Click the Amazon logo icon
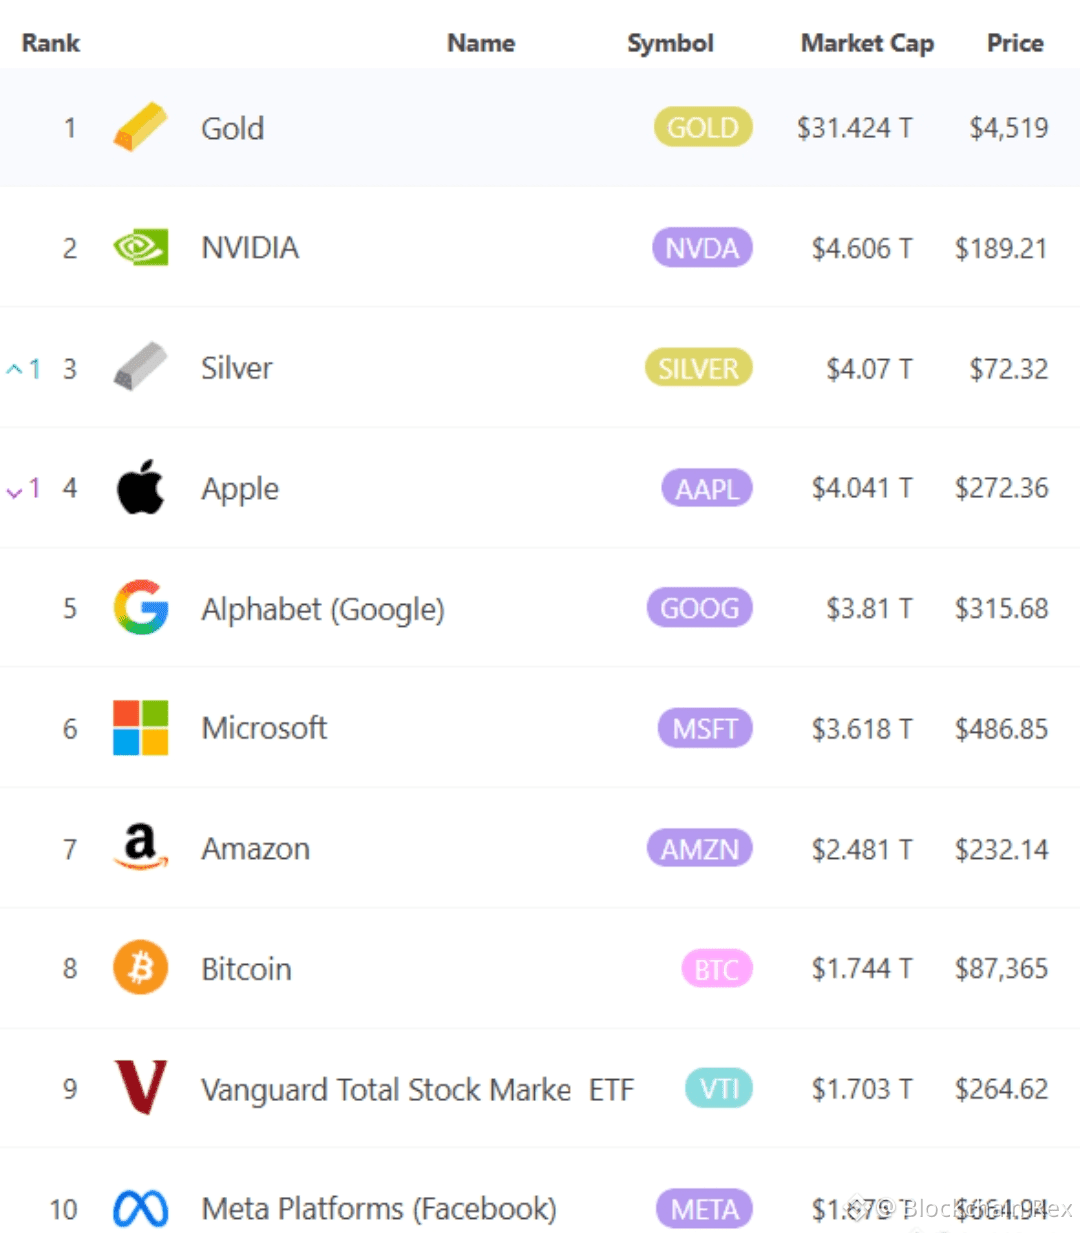Image resolution: width=1080 pixels, height=1233 pixels. [x=140, y=847]
